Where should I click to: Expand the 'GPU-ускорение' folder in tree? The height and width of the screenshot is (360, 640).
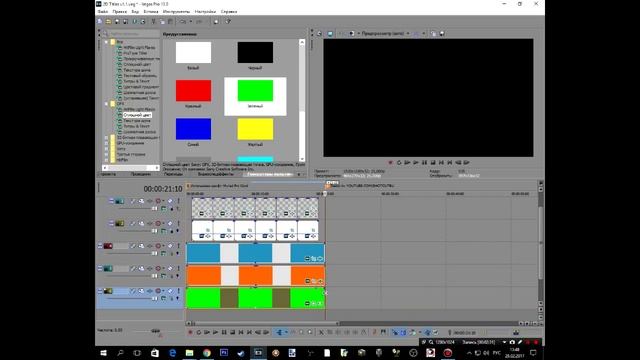pyautogui.click(x=107, y=143)
